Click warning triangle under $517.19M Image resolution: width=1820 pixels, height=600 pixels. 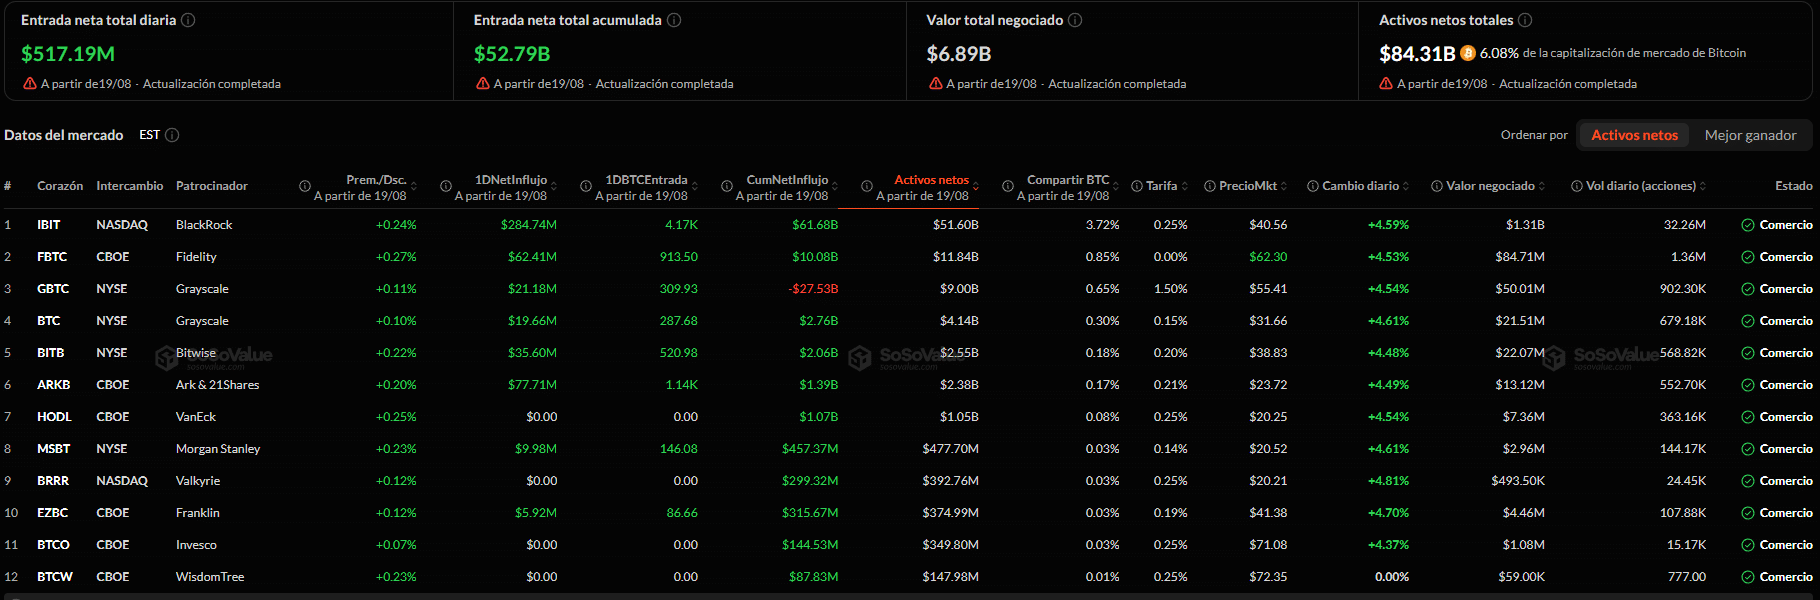pyautogui.click(x=30, y=84)
